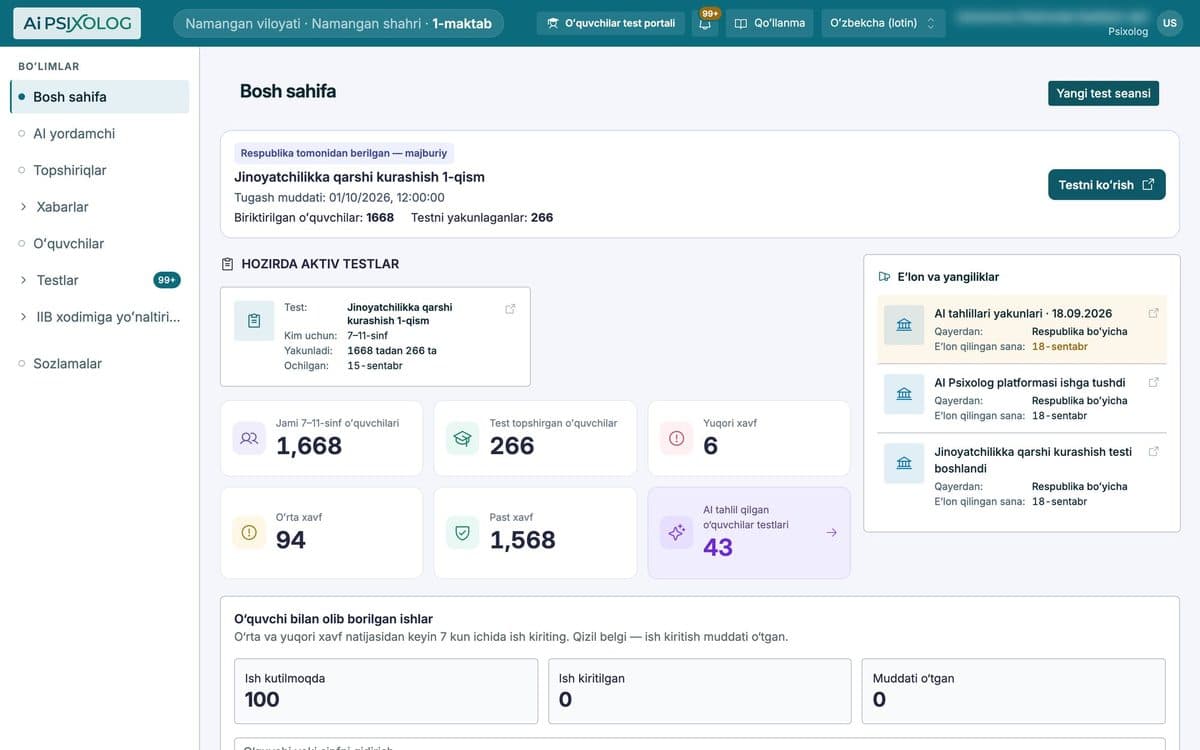This screenshot has width=1200, height=750.
Task: Click the 43 AI analyzed tests value
Action: click(718, 547)
